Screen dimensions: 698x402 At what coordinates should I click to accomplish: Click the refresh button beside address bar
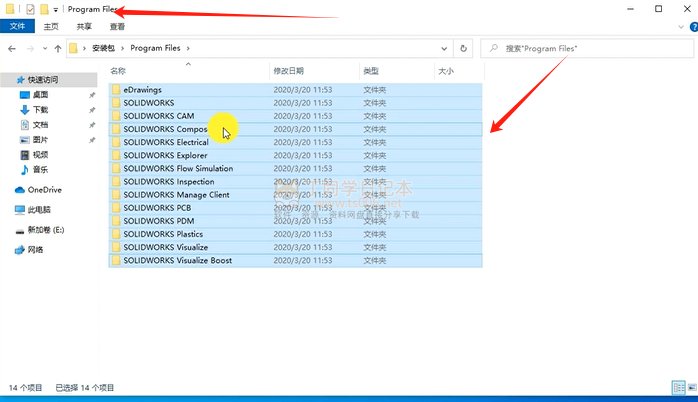tap(463, 48)
